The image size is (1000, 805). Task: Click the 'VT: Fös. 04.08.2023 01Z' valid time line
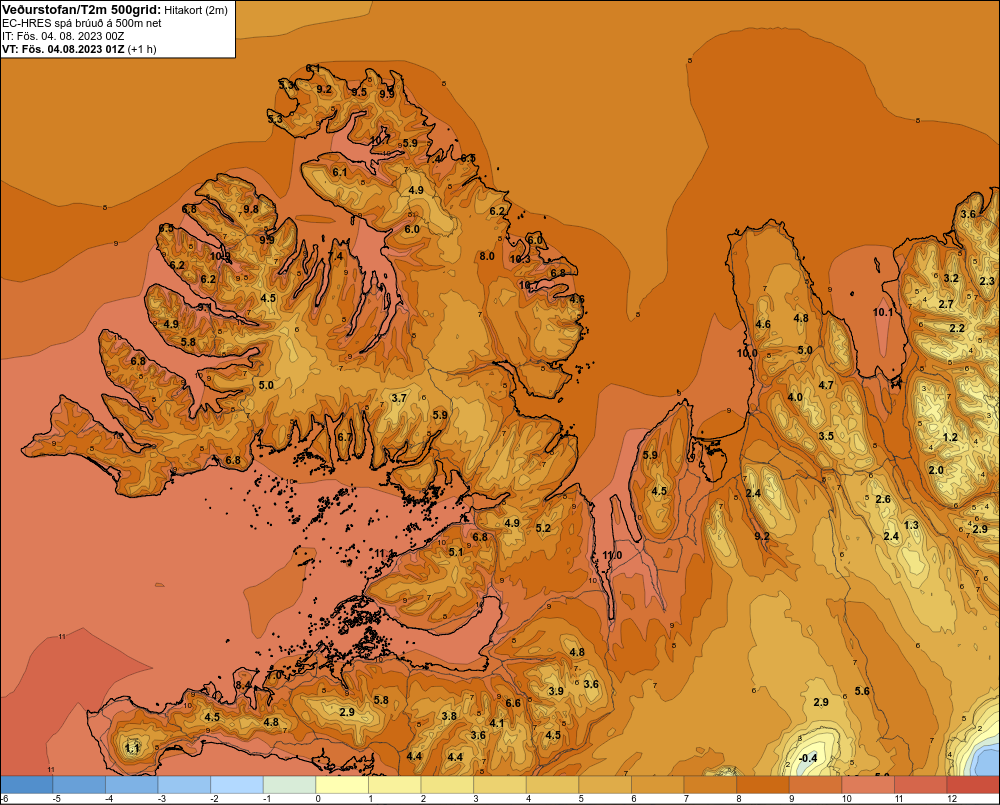pyautogui.click(x=63, y=49)
